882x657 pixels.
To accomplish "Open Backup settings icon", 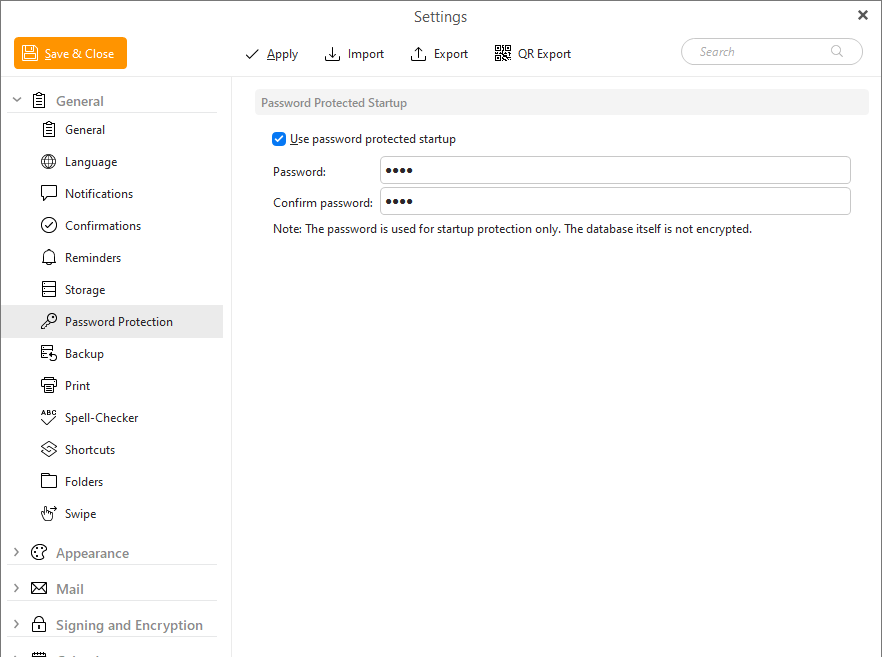I will pyautogui.click(x=48, y=353).
